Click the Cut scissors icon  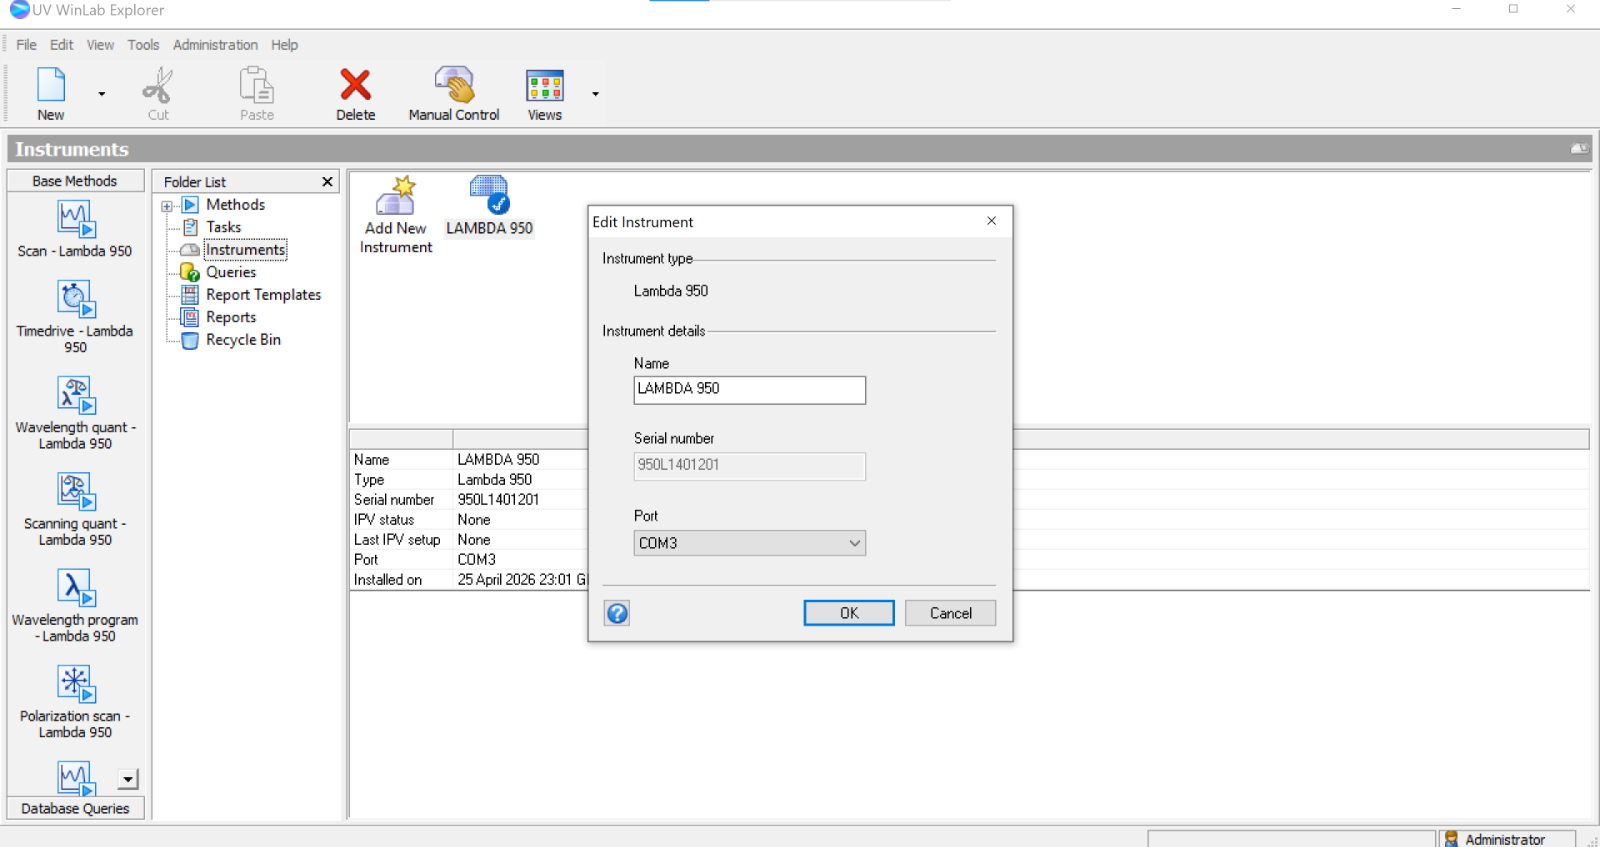tap(158, 85)
